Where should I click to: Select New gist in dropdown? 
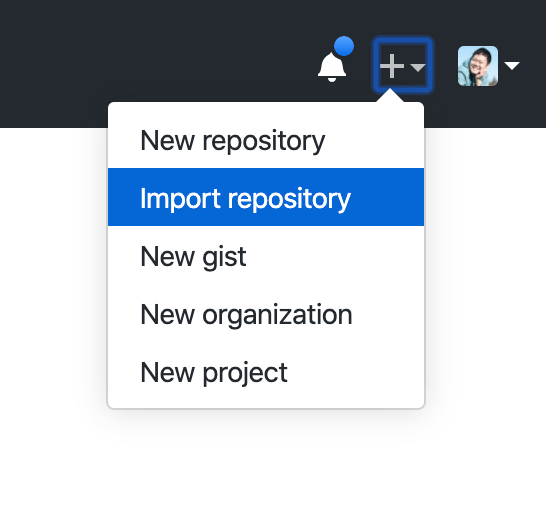[266, 256]
